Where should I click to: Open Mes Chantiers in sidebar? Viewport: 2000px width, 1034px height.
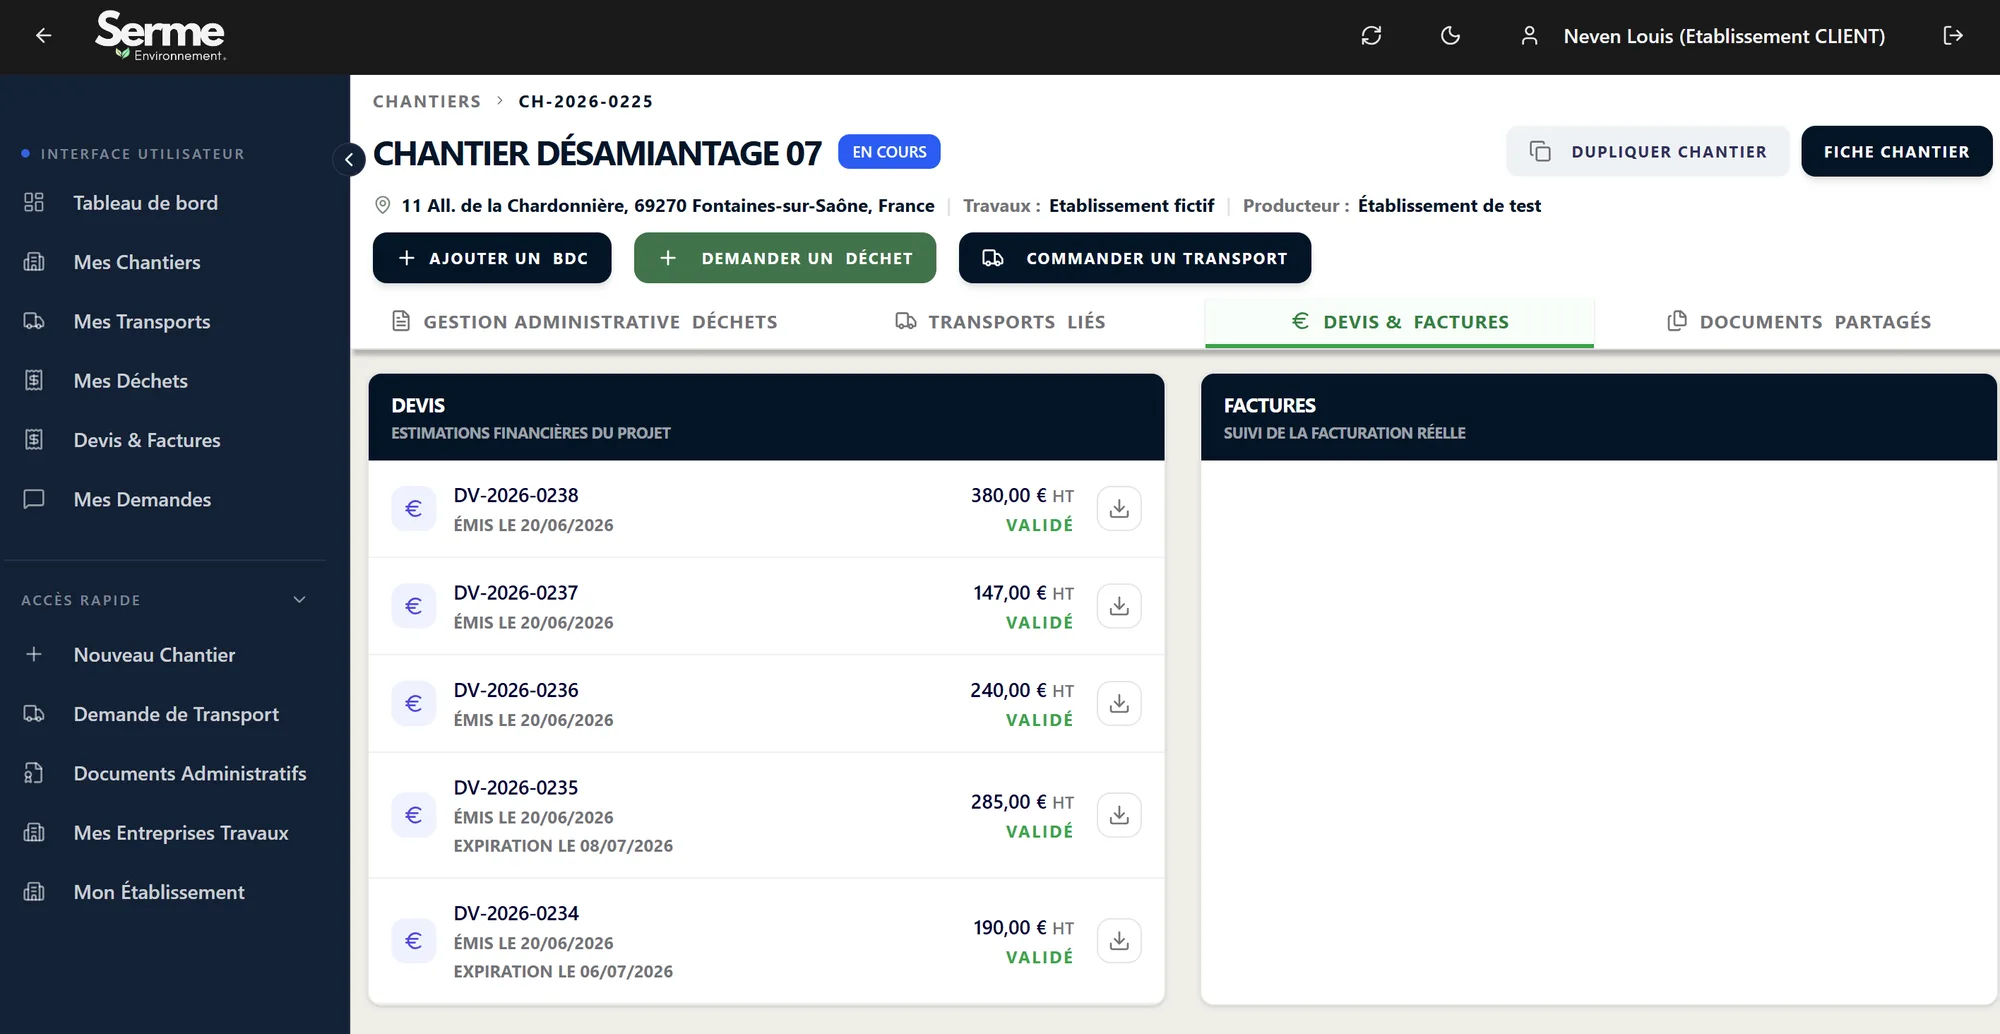pyautogui.click(x=137, y=262)
